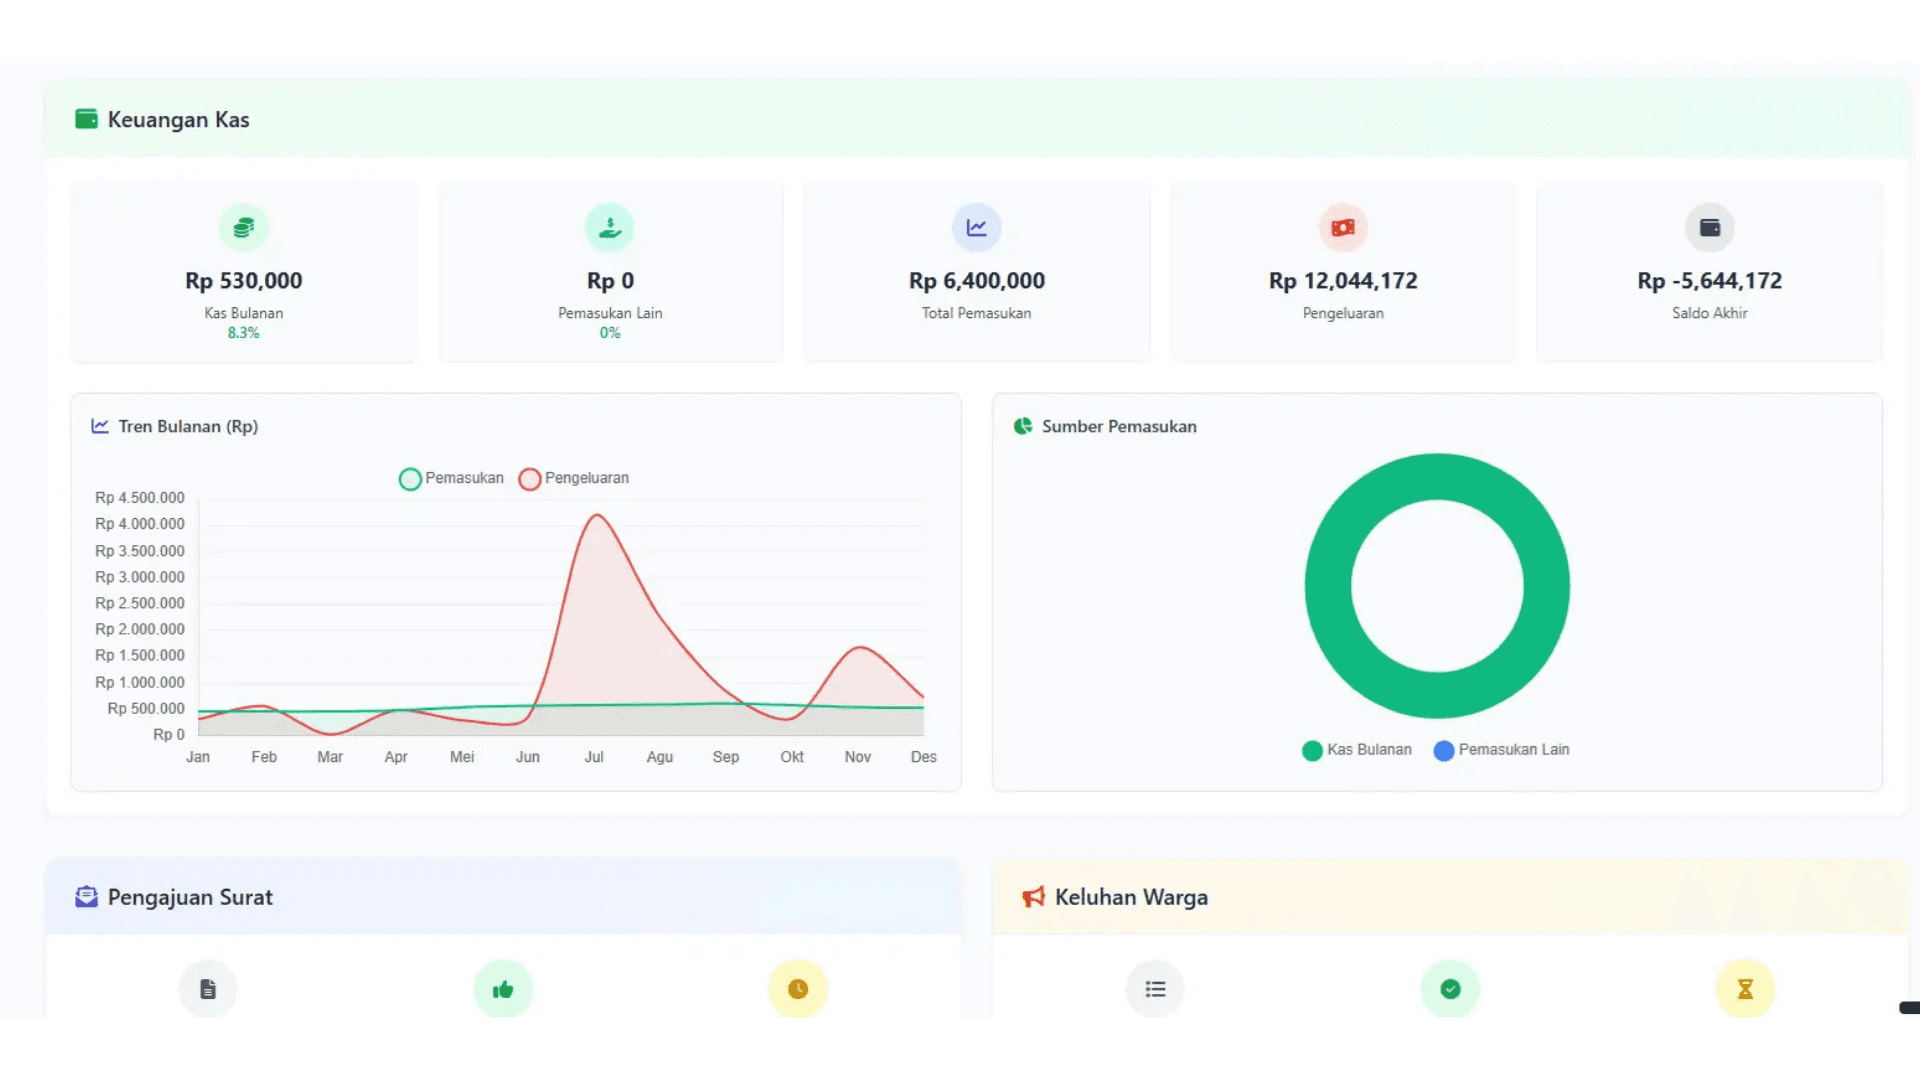Toggle Kas Bulanan in donut legend

point(1357,750)
